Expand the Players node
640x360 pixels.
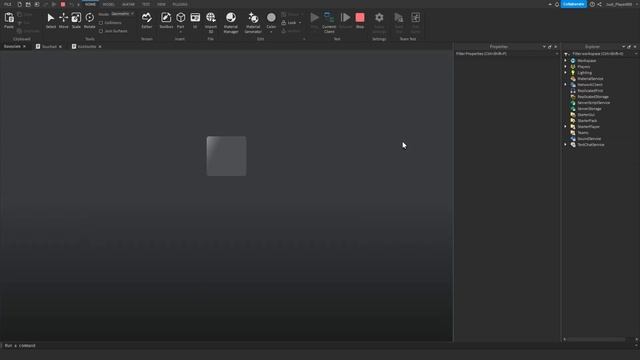566,67
